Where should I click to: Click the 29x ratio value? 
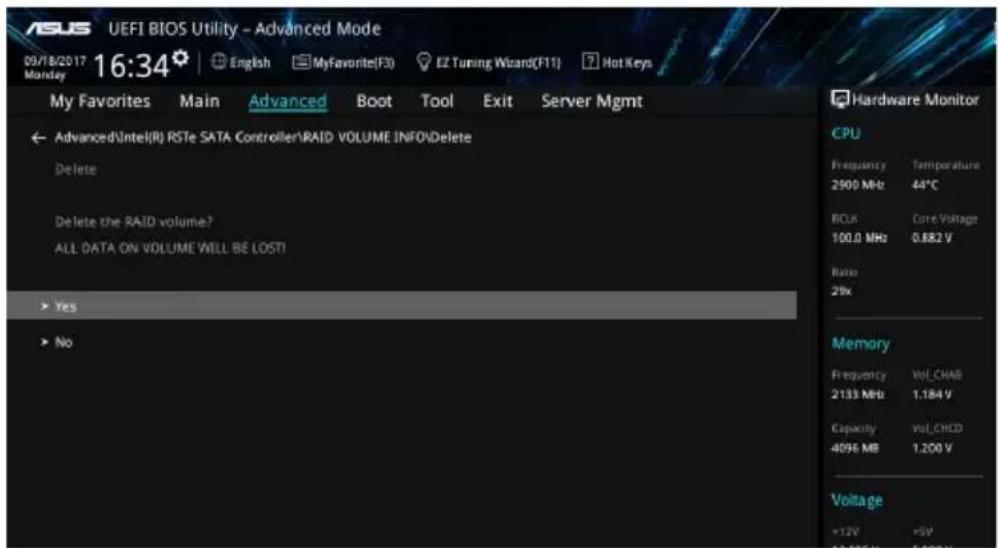pos(841,290)
